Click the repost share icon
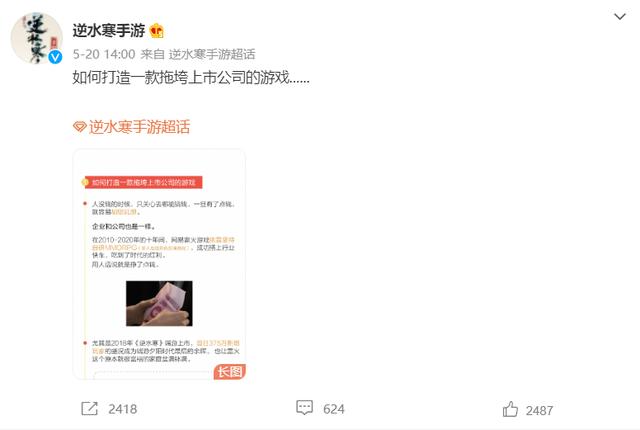 [89, 408]
